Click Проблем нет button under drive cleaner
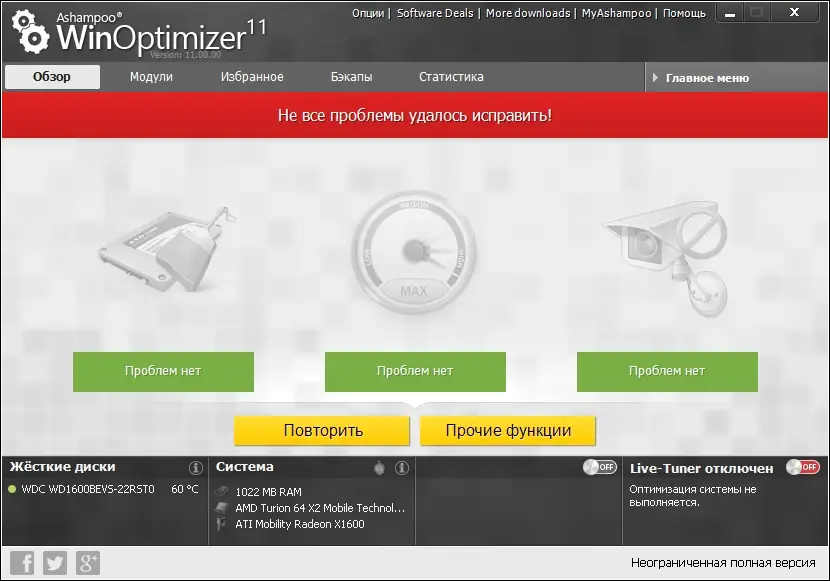The image size is (830, 581). 163,371
